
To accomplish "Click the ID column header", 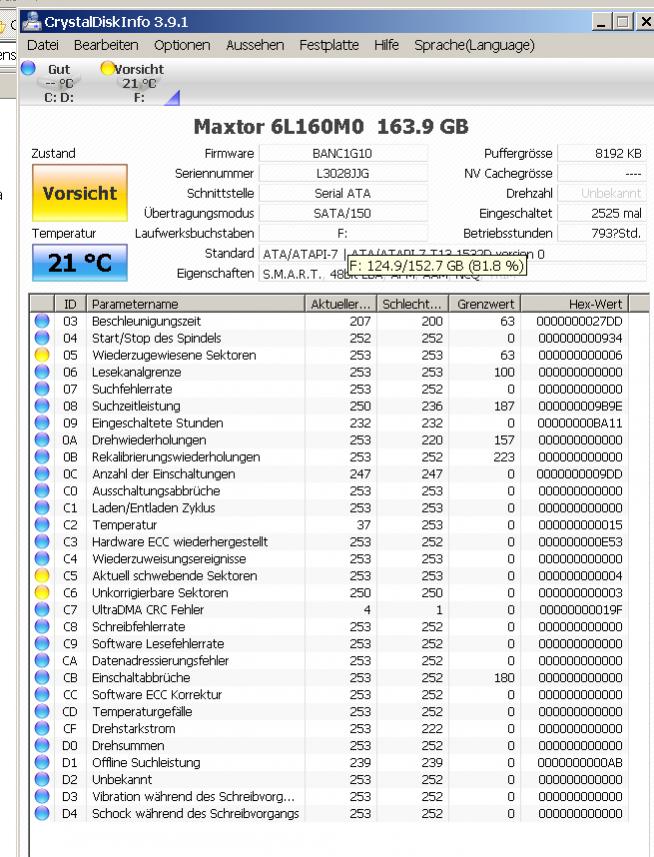I will 70,304.
